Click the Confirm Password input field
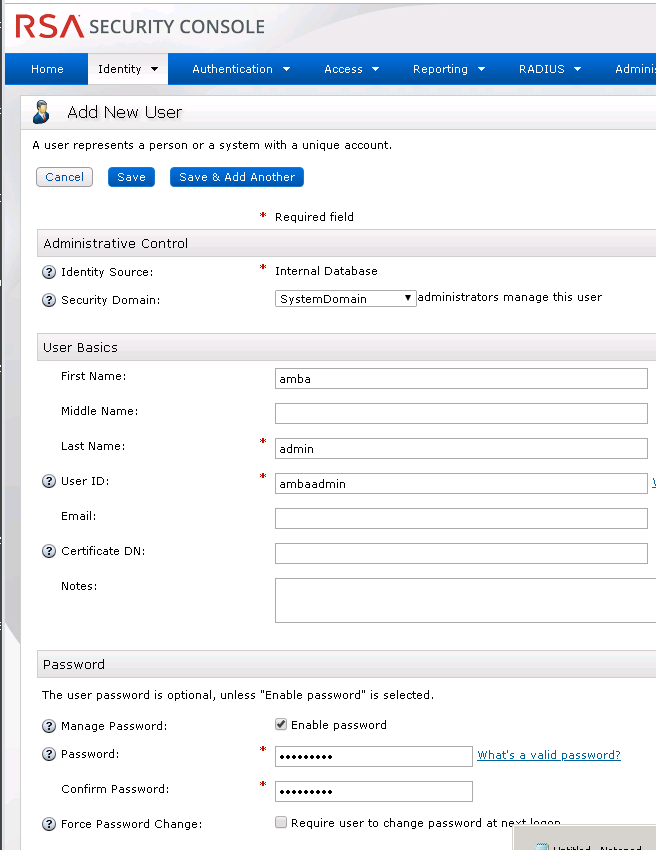The image size is (656, 850). coord(374,791)
